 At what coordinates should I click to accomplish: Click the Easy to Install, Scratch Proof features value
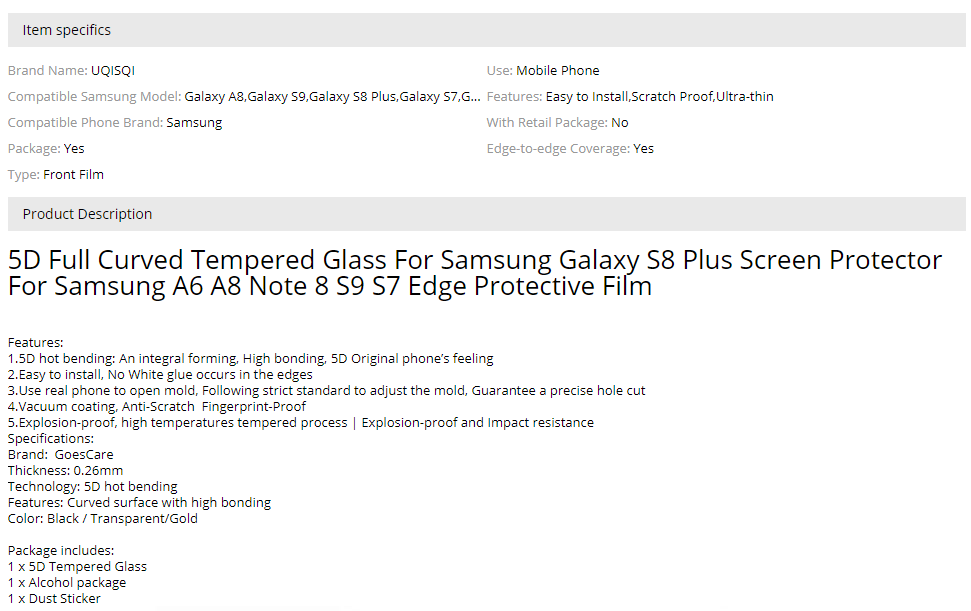659,97
